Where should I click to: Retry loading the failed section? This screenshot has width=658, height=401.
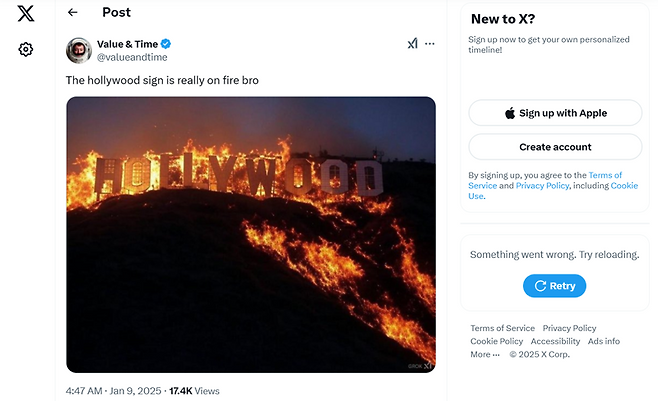tap(555, 286)
